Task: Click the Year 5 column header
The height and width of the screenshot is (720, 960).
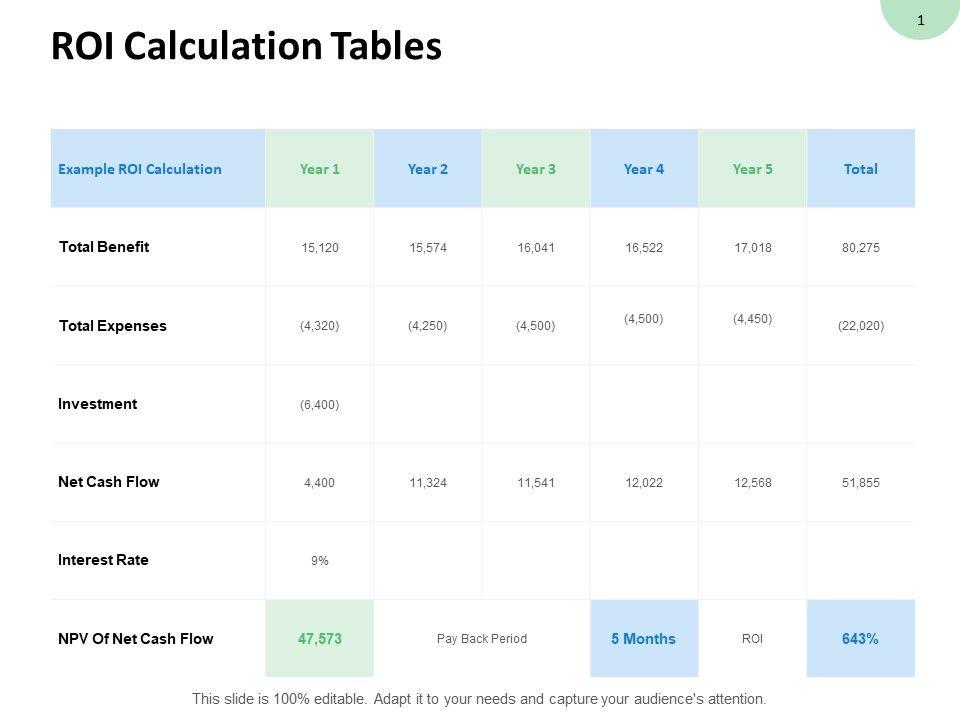Action: tap(752, 169)
